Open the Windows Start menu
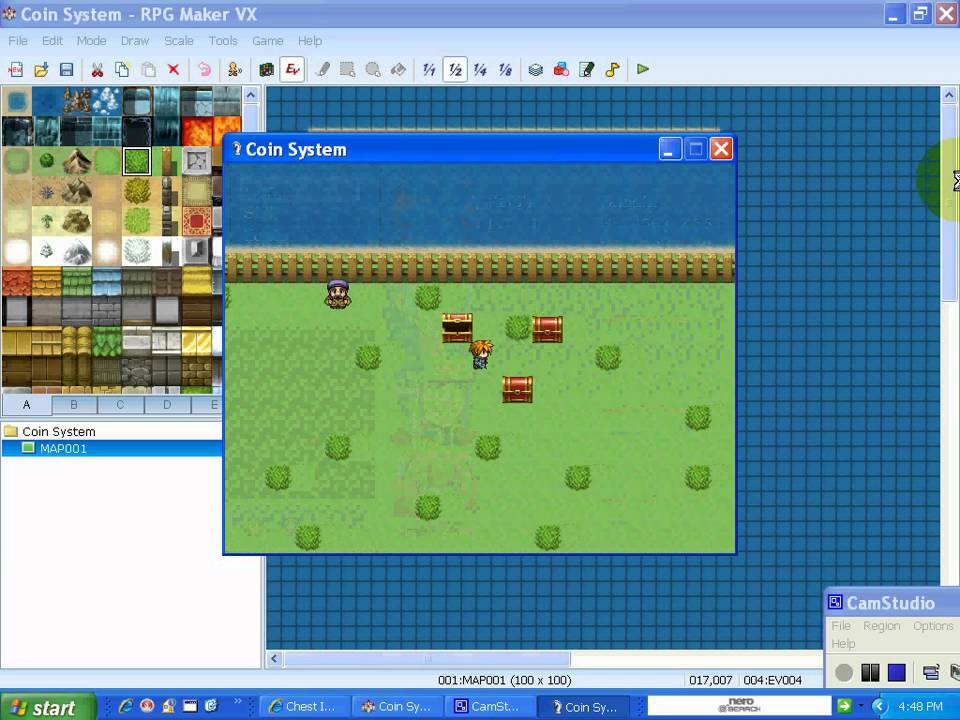This screenshot has width=960, height=720. click(48, 707)
